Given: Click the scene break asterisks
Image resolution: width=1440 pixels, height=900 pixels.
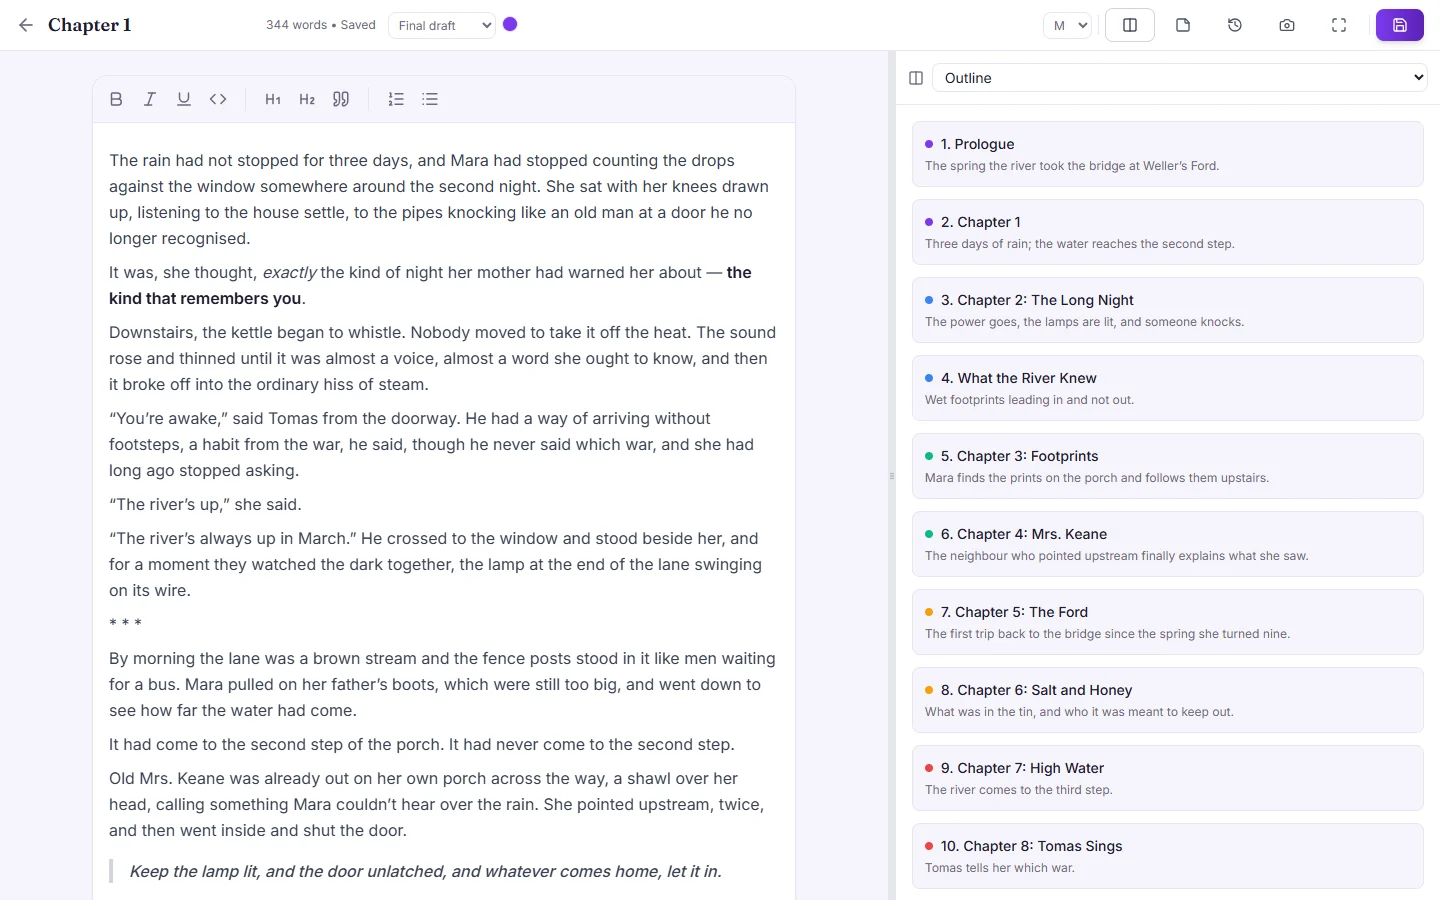Looking at the screenshot, I should (125, 624).
